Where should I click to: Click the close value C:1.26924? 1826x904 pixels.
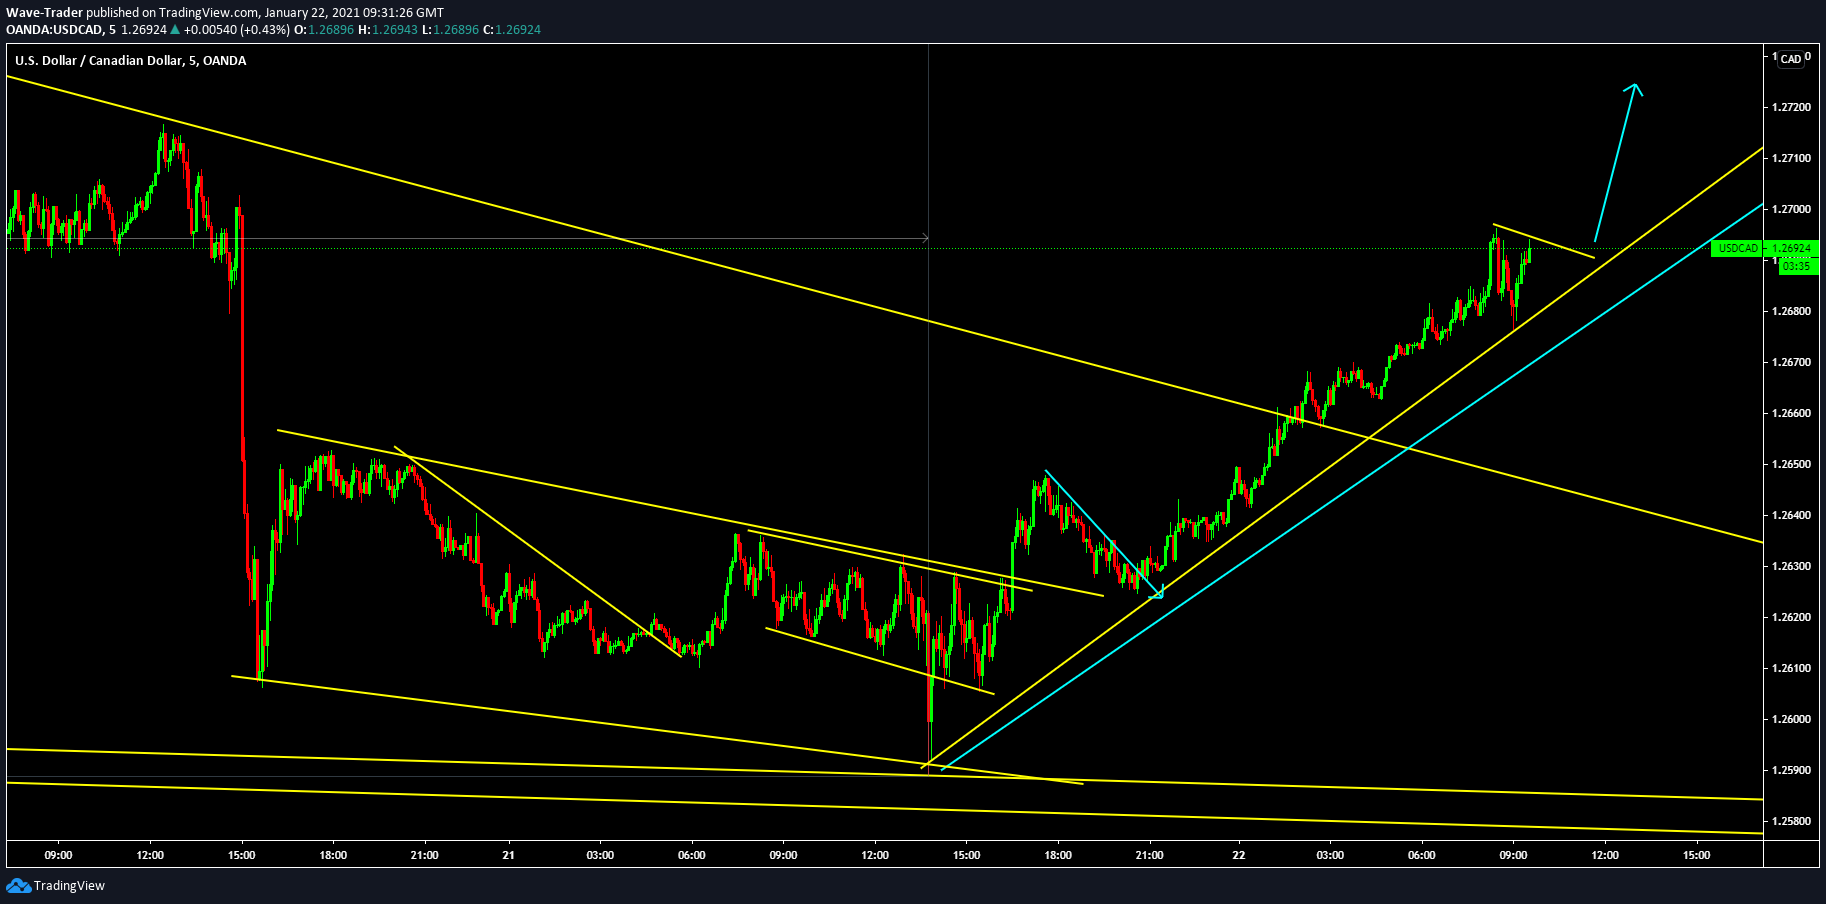click(x=512, y=29)
